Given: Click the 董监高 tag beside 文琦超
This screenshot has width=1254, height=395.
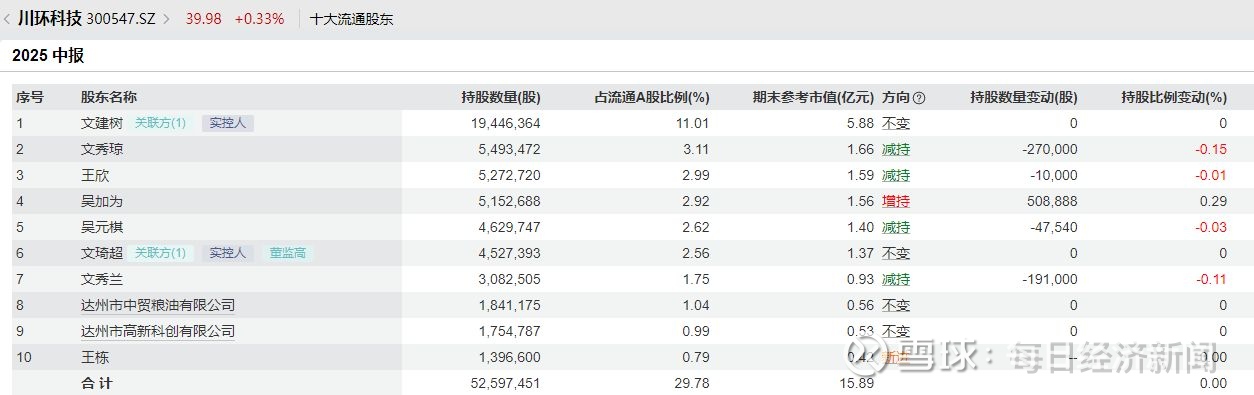Looking at the screenshot, I should 289,254.
